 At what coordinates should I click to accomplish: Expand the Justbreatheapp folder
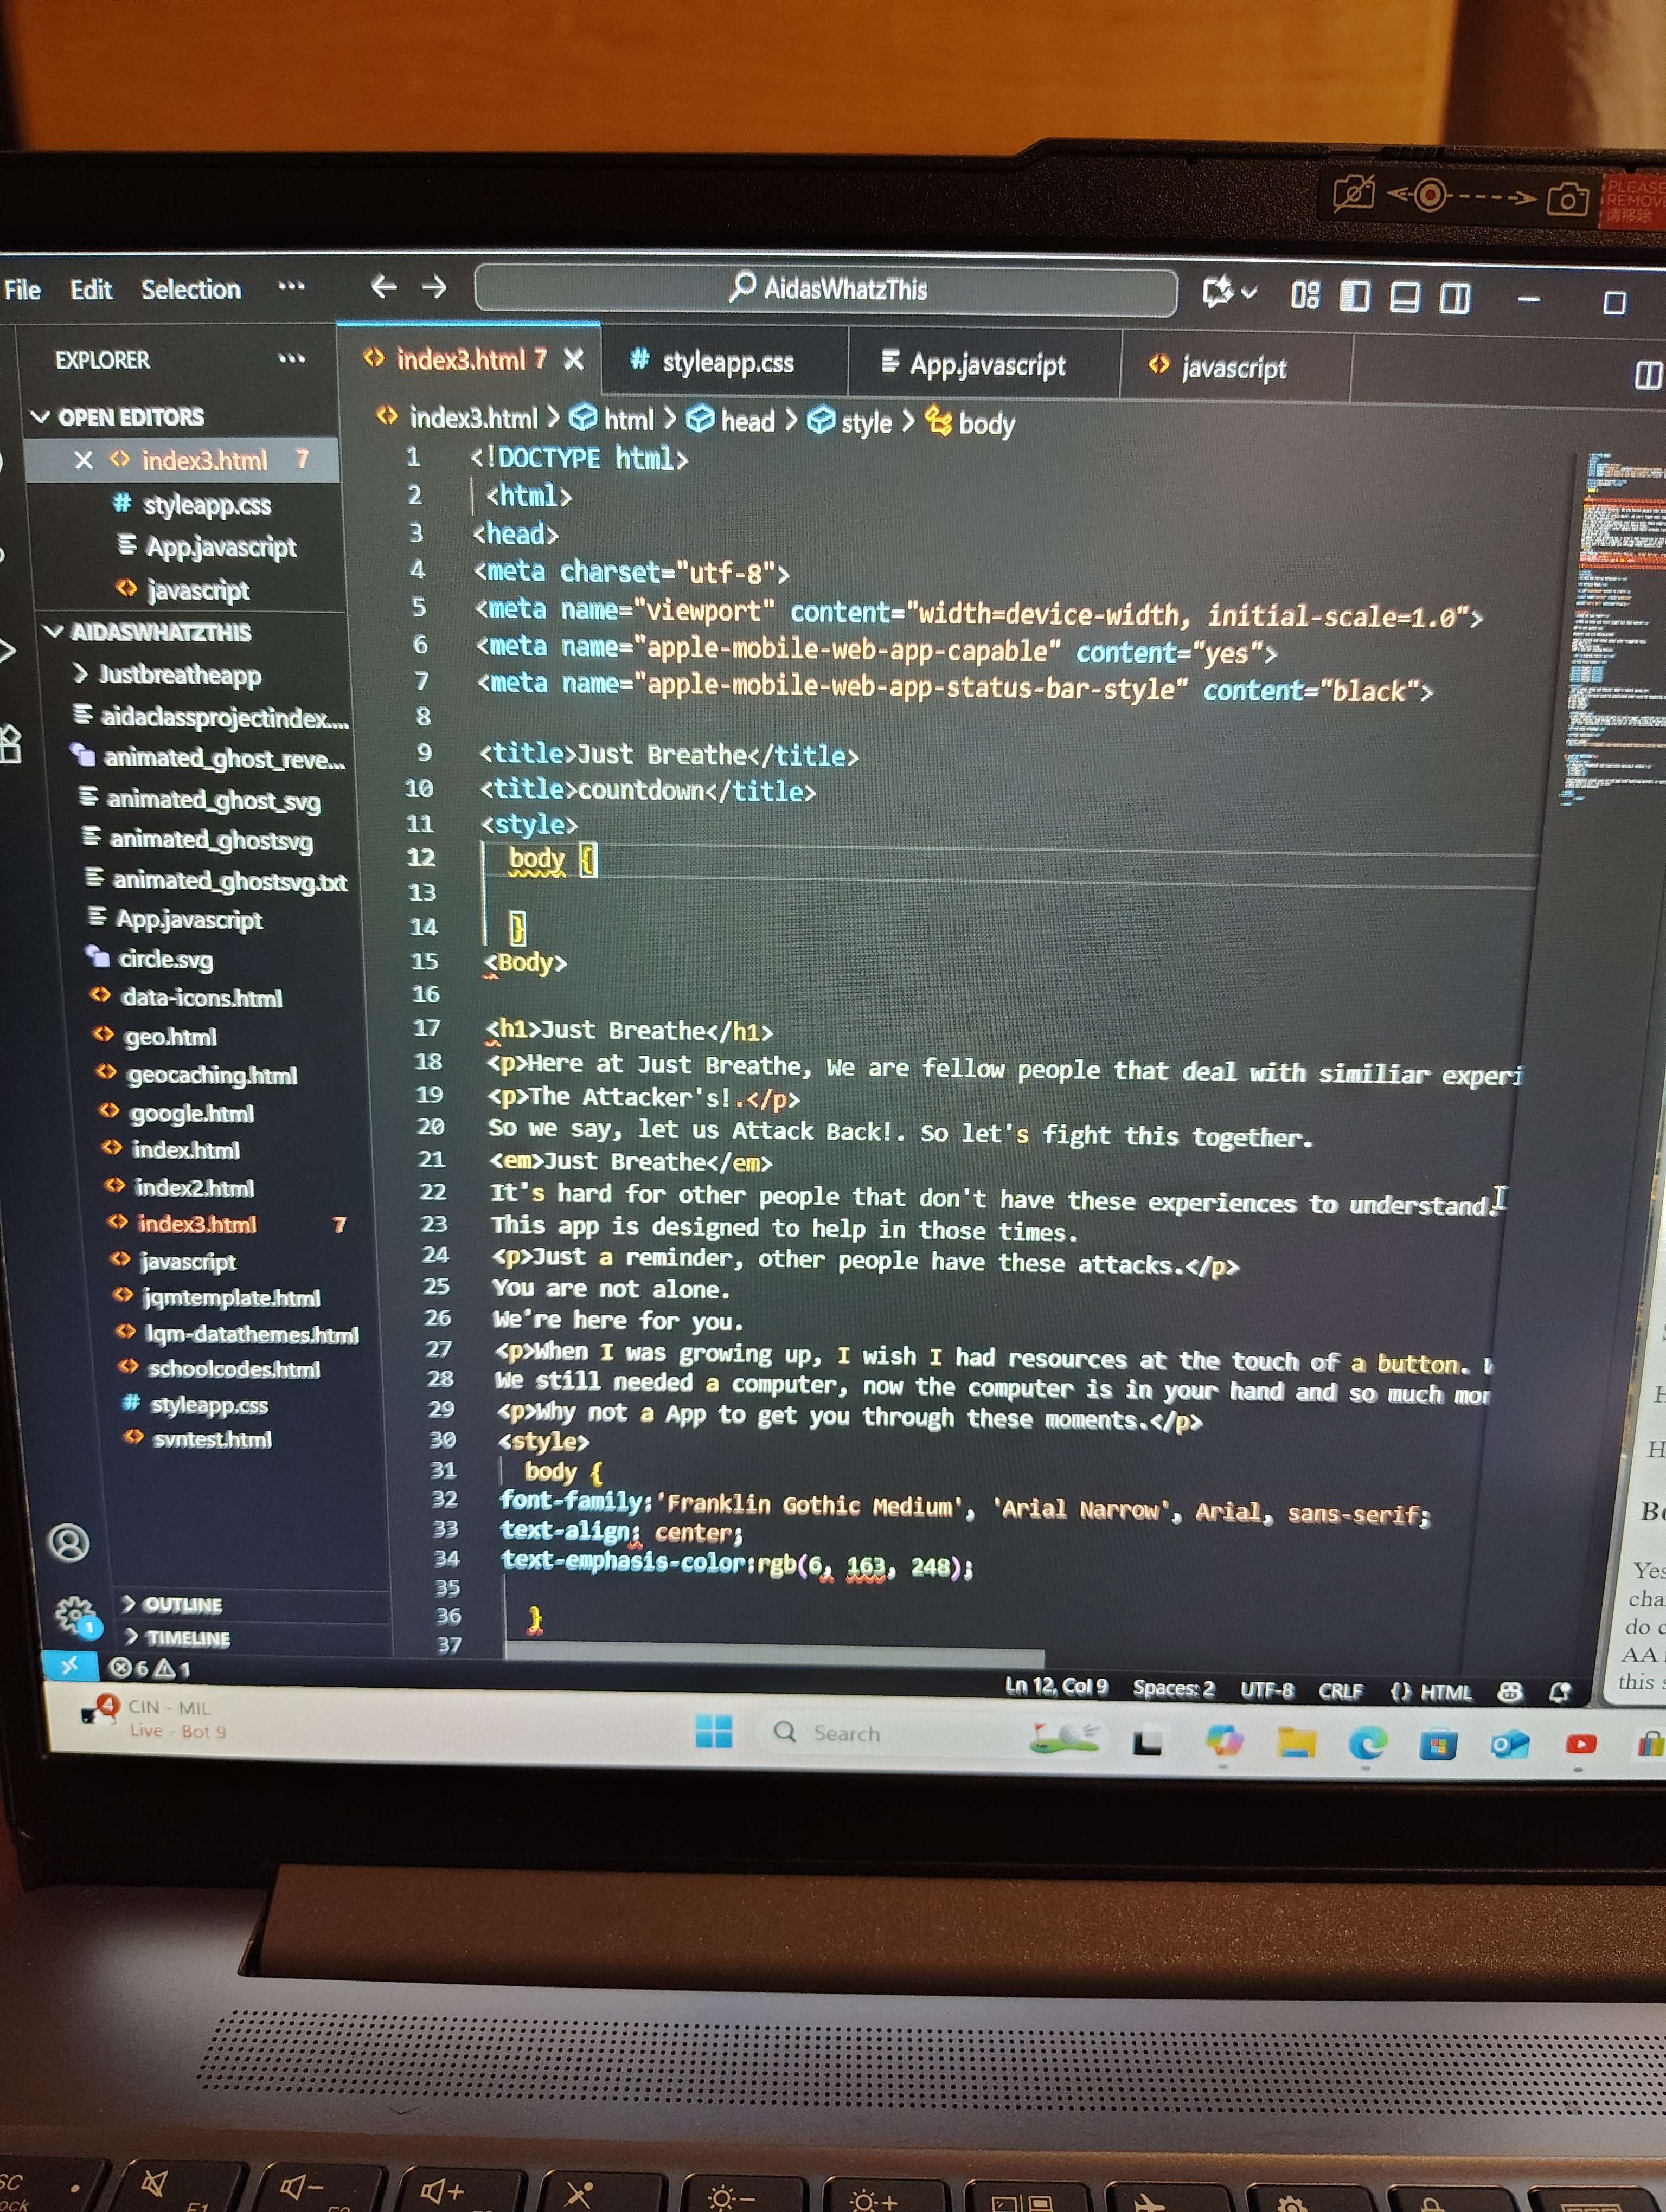pyautogui.click(x=179, y=675)
